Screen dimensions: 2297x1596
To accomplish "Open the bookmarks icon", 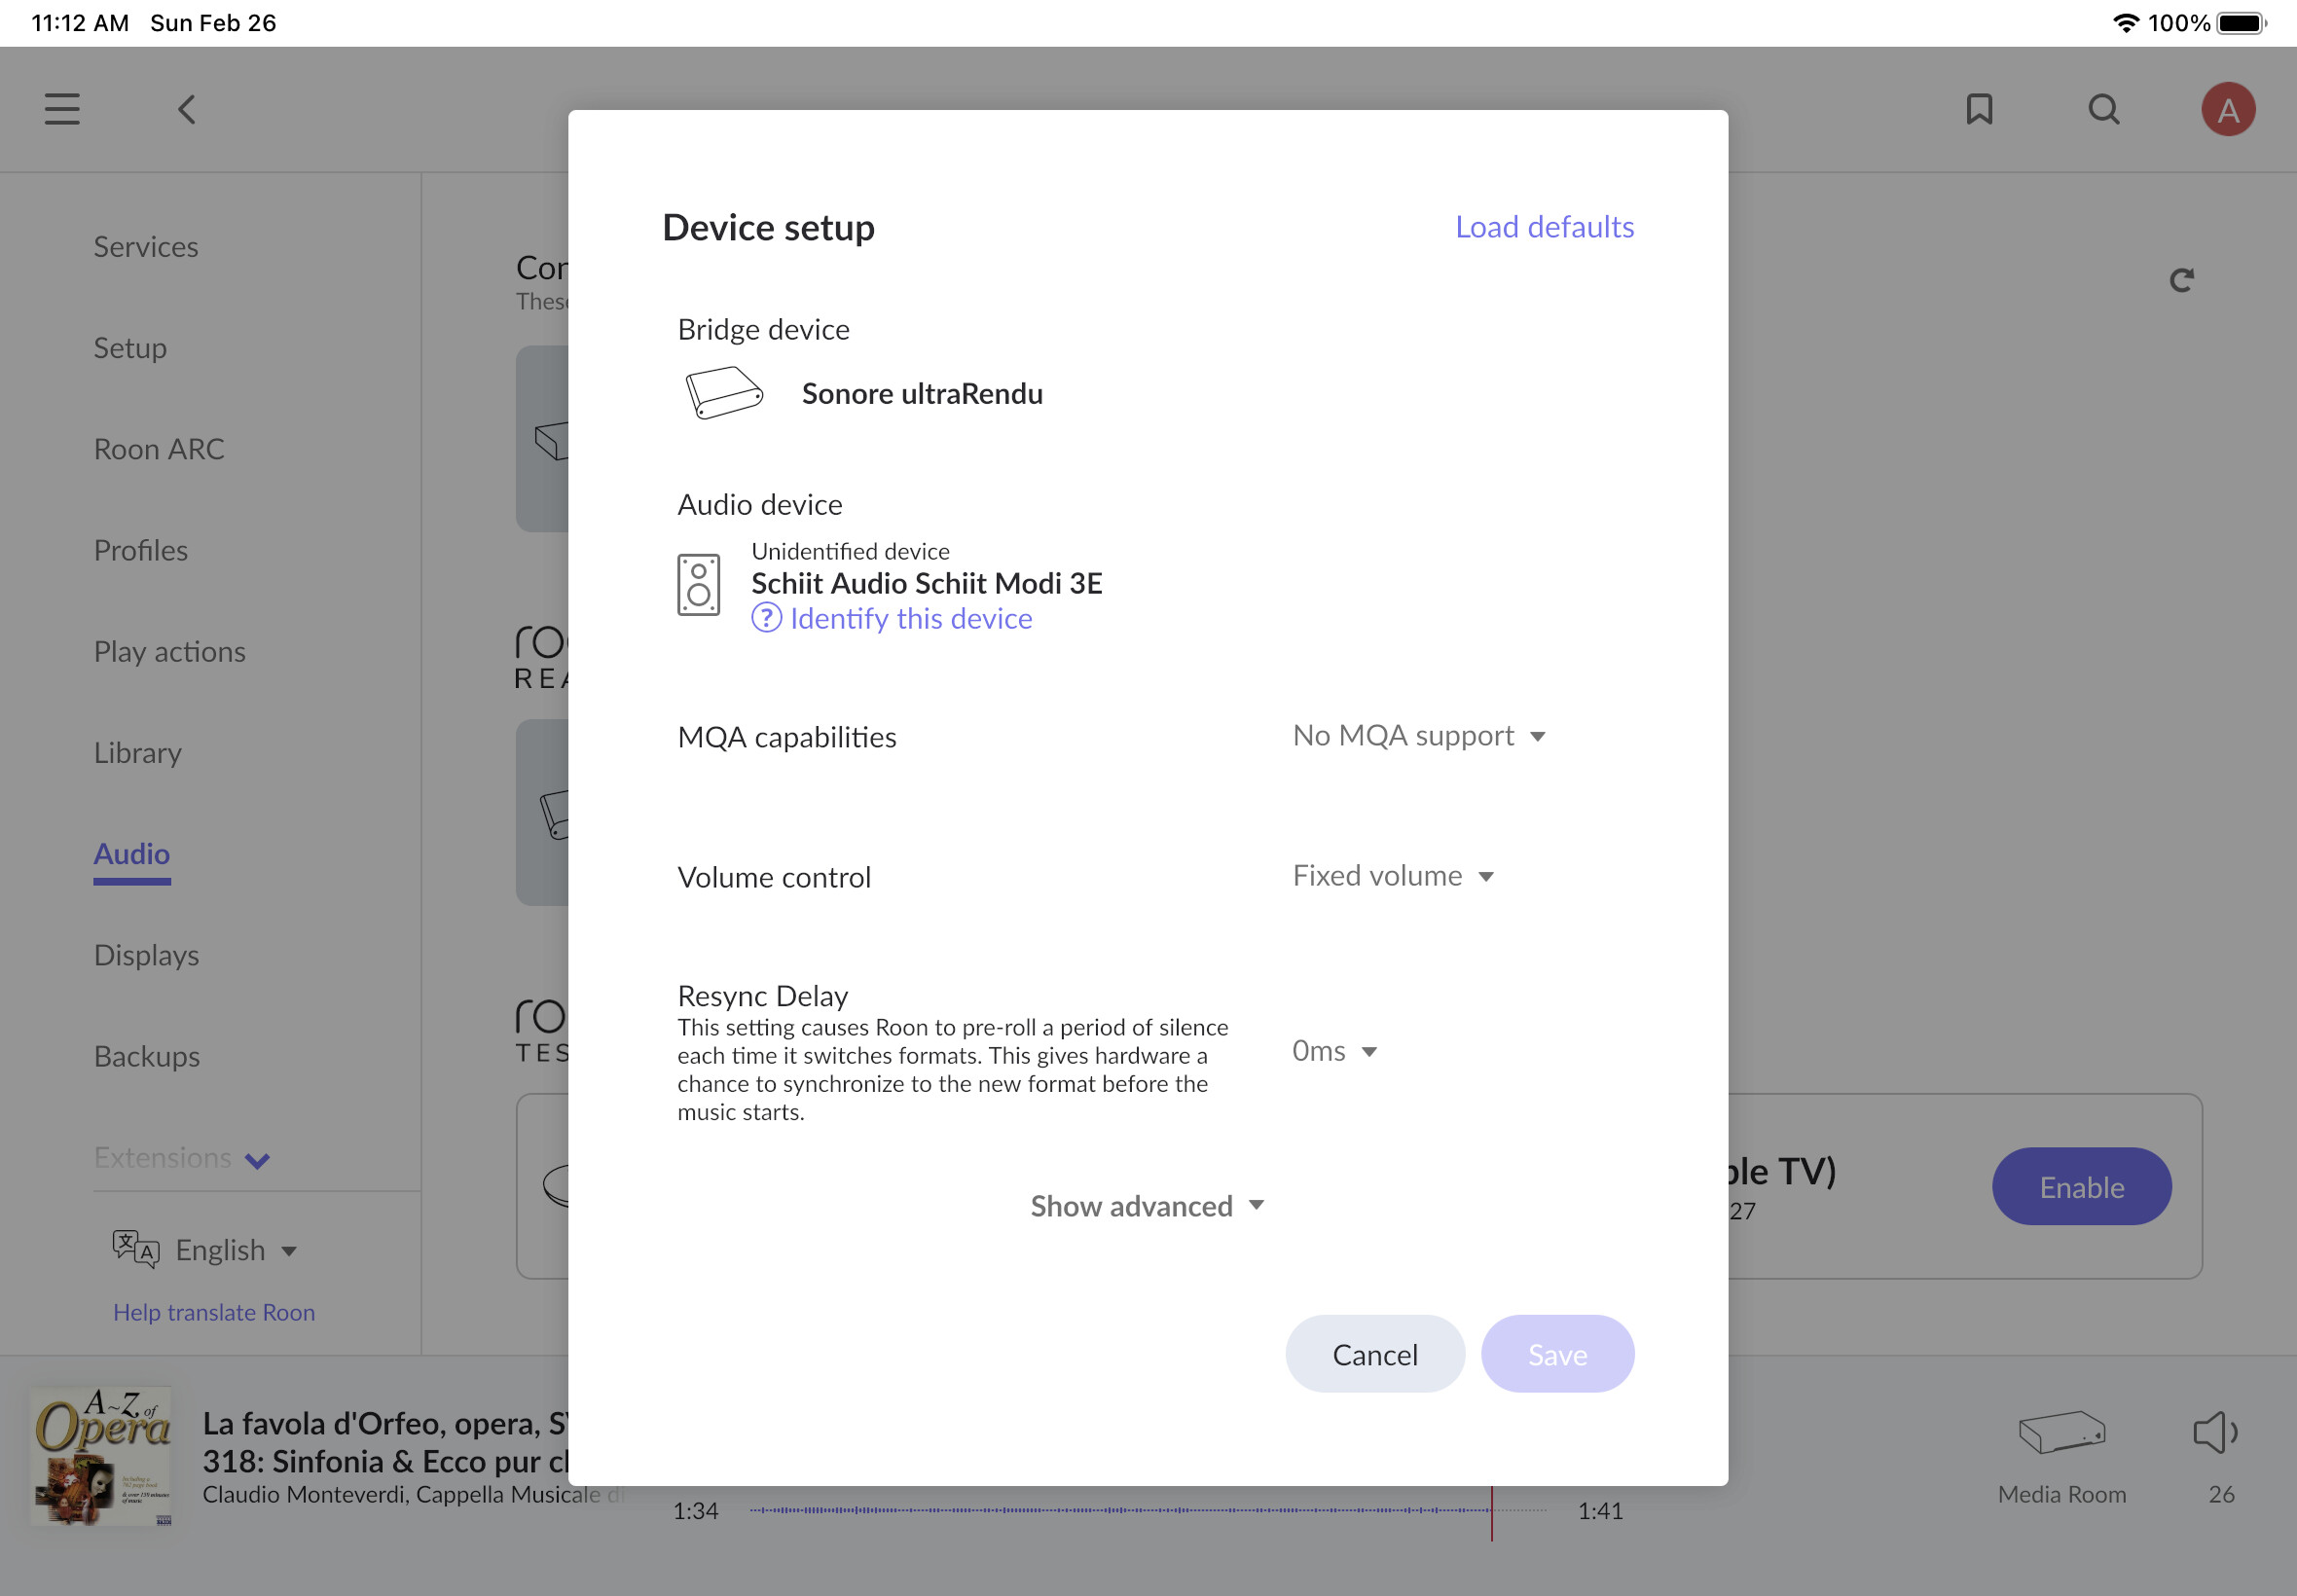I will point(1979,109).
